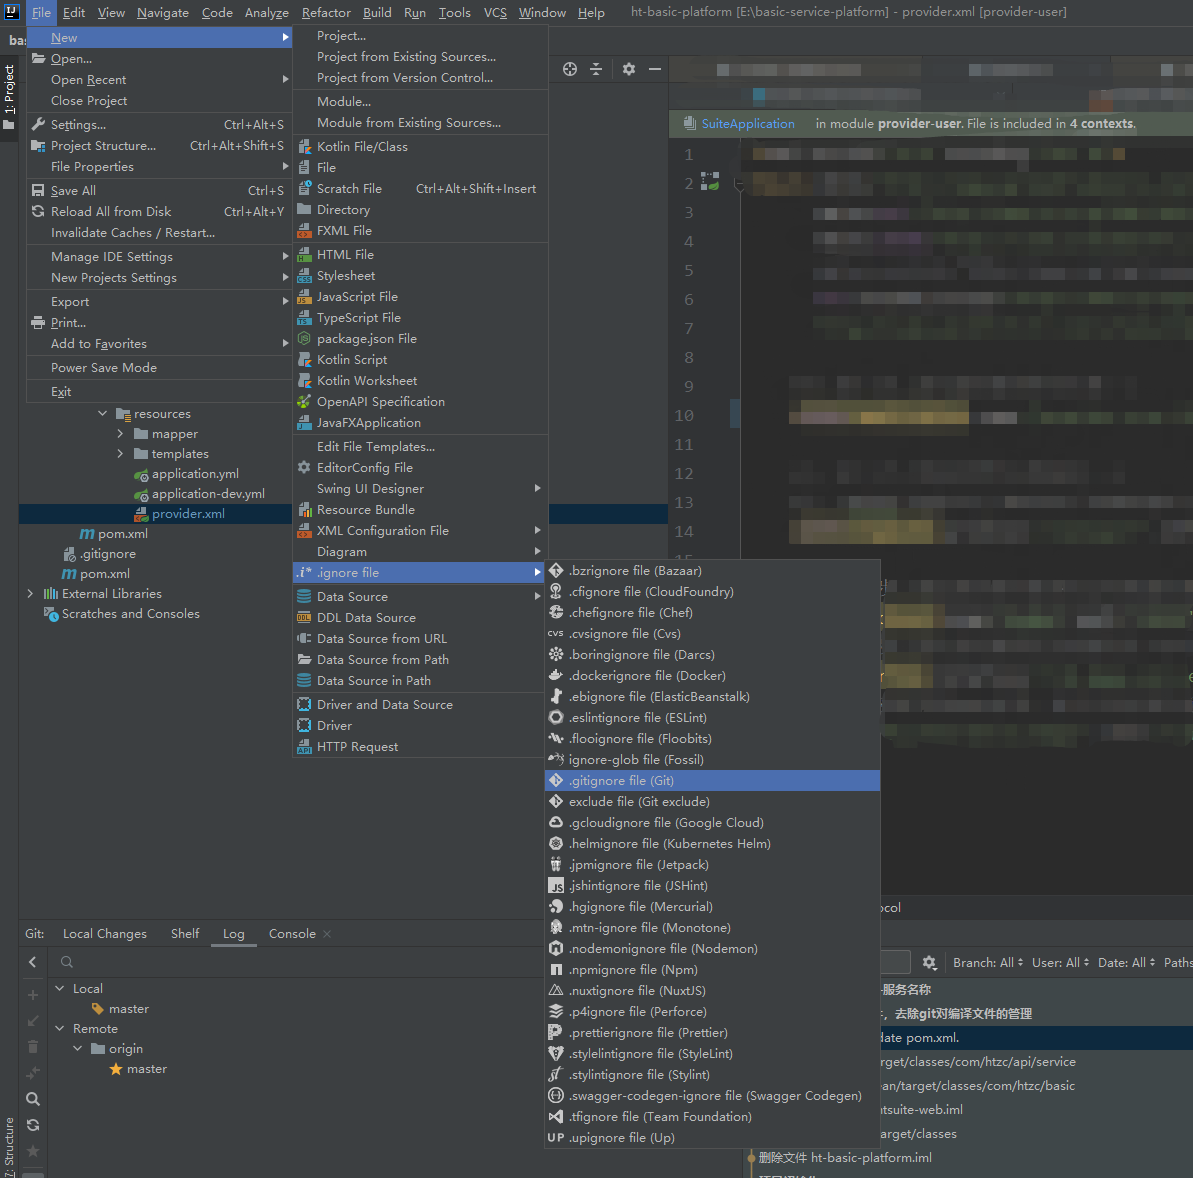The height and width of the screenshot is (1178, 1193).
Task: Expand the Open Recent submenu arrow
Action: click(x=285, y=79)
